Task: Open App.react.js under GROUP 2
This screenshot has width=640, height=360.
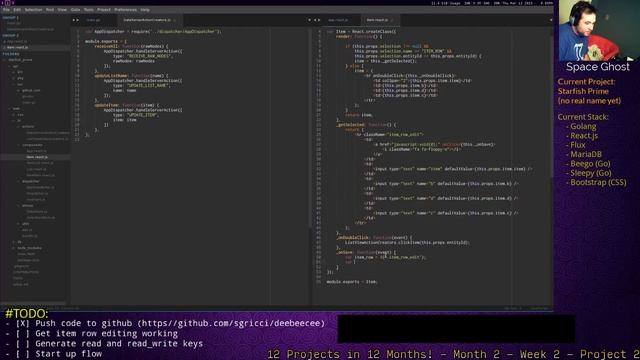Action: [17, 41]
